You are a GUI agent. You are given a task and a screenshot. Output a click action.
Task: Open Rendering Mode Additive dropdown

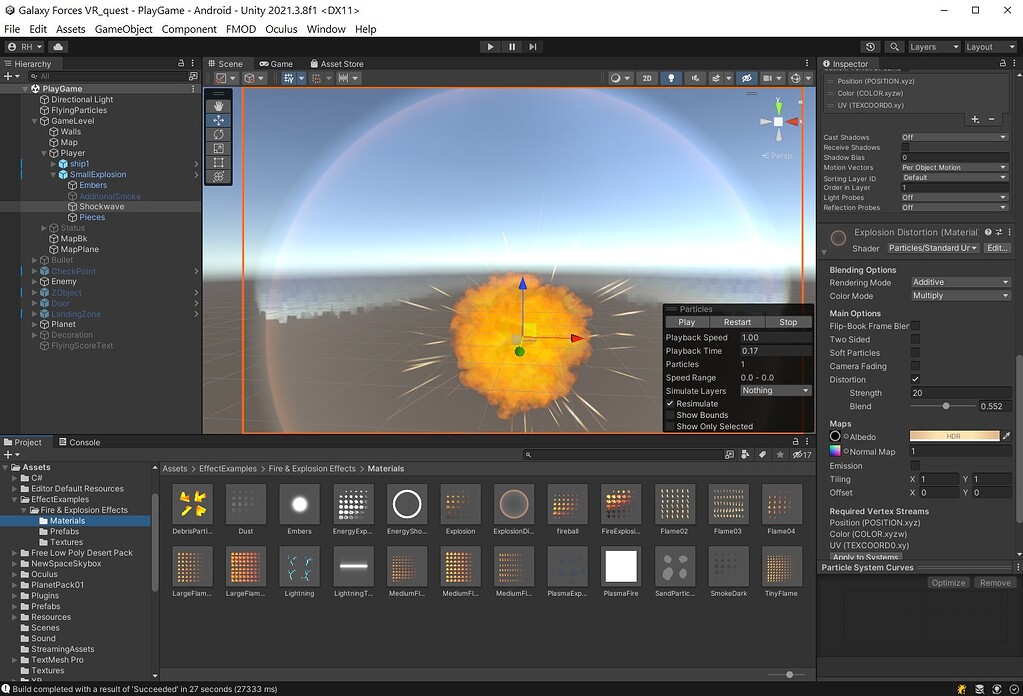coord(960,282)
